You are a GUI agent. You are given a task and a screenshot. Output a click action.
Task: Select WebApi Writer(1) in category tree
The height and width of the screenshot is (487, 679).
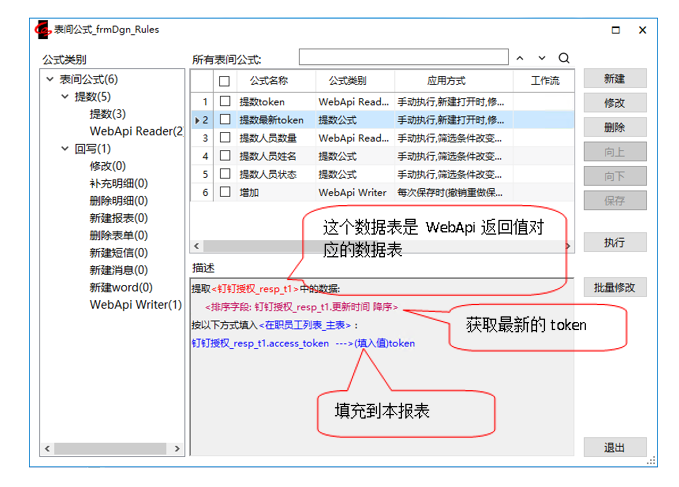135,305
